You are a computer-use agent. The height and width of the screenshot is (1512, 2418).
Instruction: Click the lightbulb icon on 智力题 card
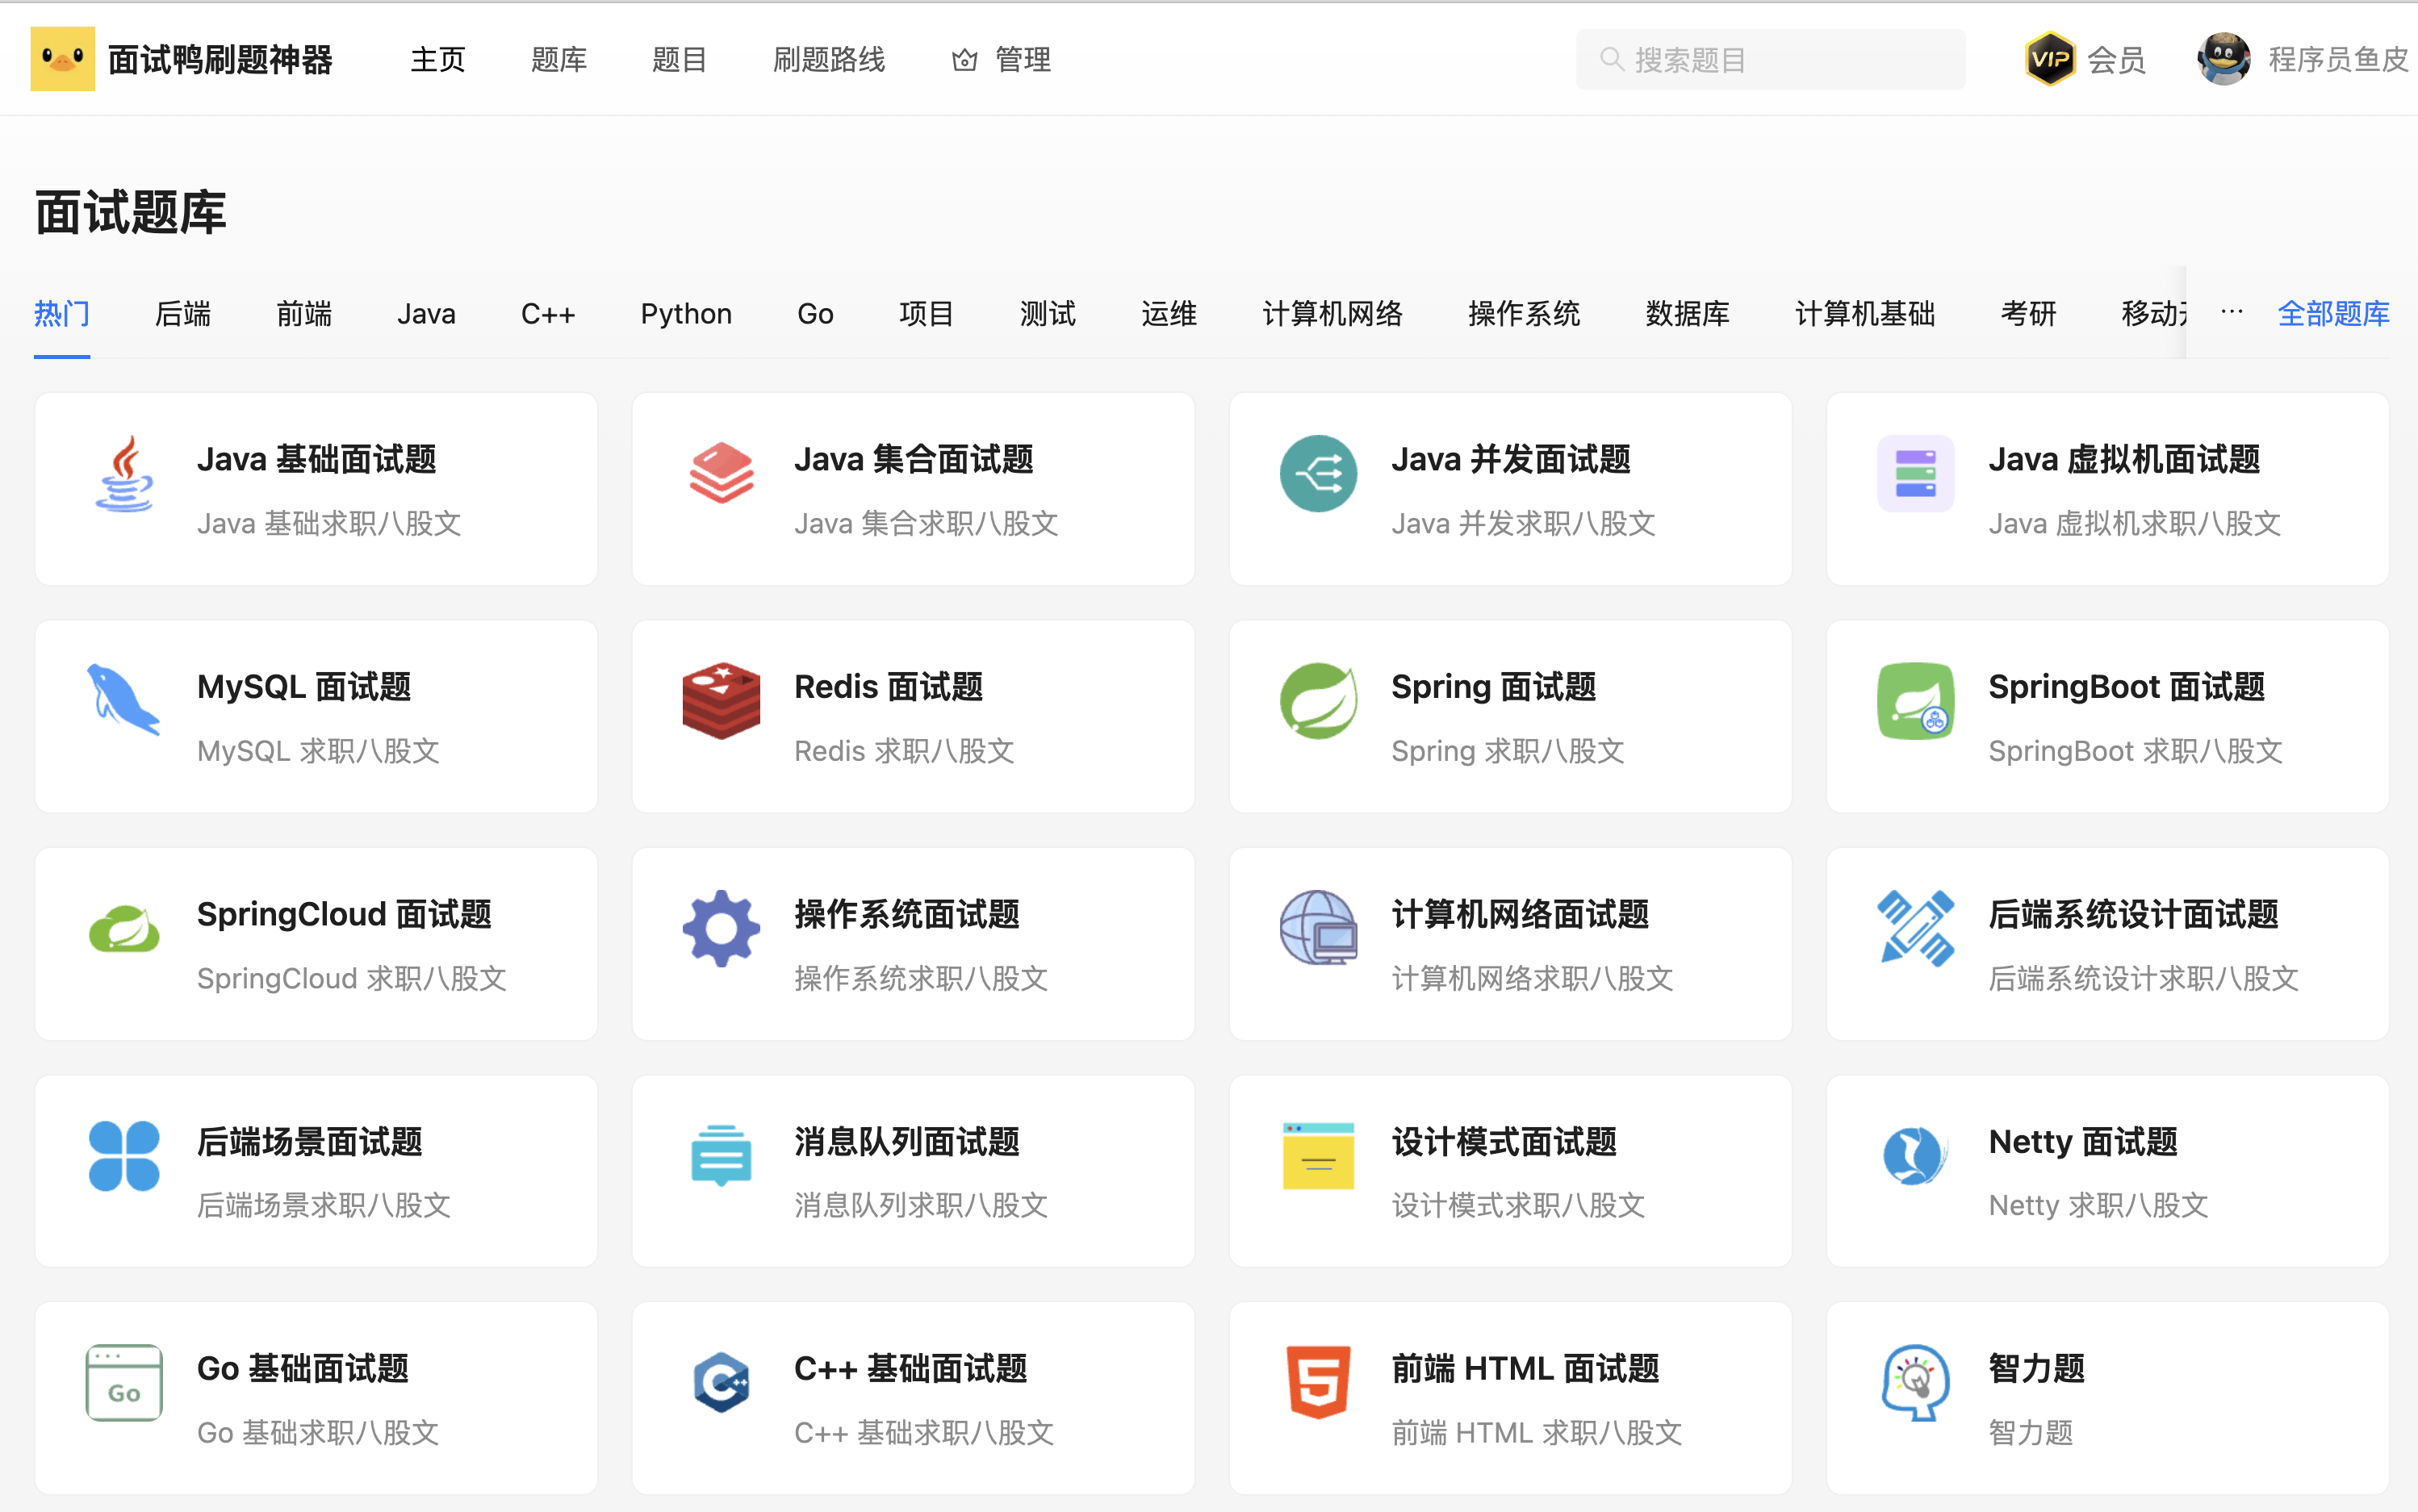click(x=1915, y=1384)
